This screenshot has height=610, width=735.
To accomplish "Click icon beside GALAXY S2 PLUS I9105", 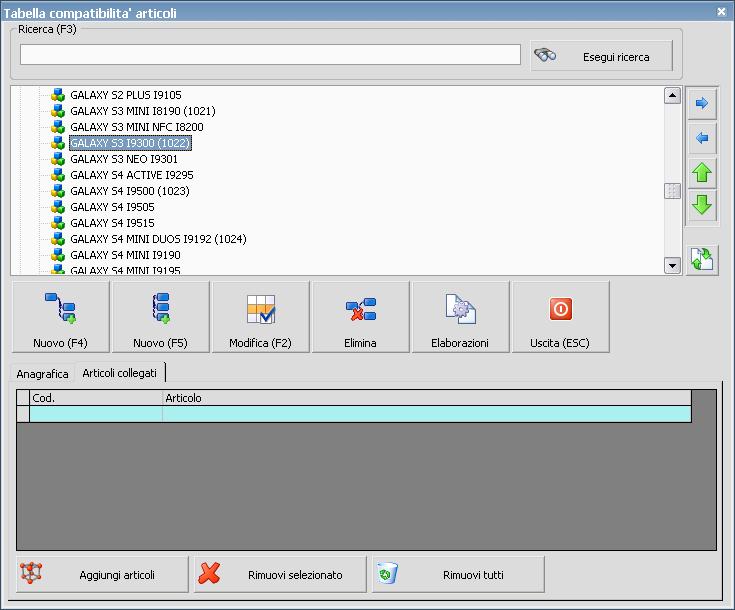I will 58,95.
